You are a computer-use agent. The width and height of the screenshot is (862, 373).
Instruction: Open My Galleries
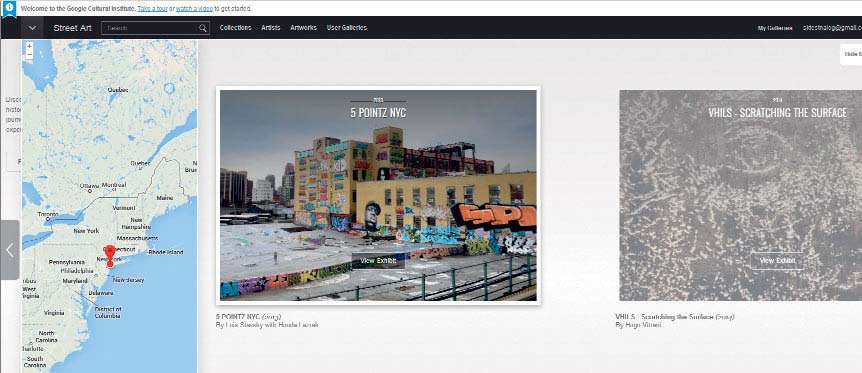pyautogui.click(x=775, y=28)
